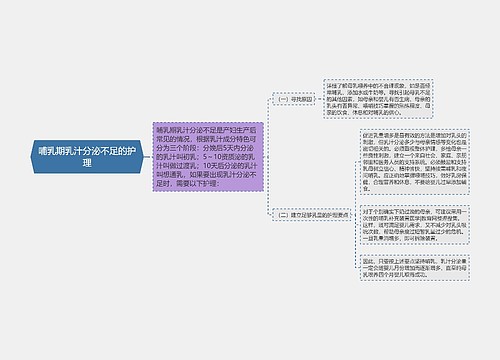
Task: Click the last line 食。 of the longest note
Action: [367, 189]
